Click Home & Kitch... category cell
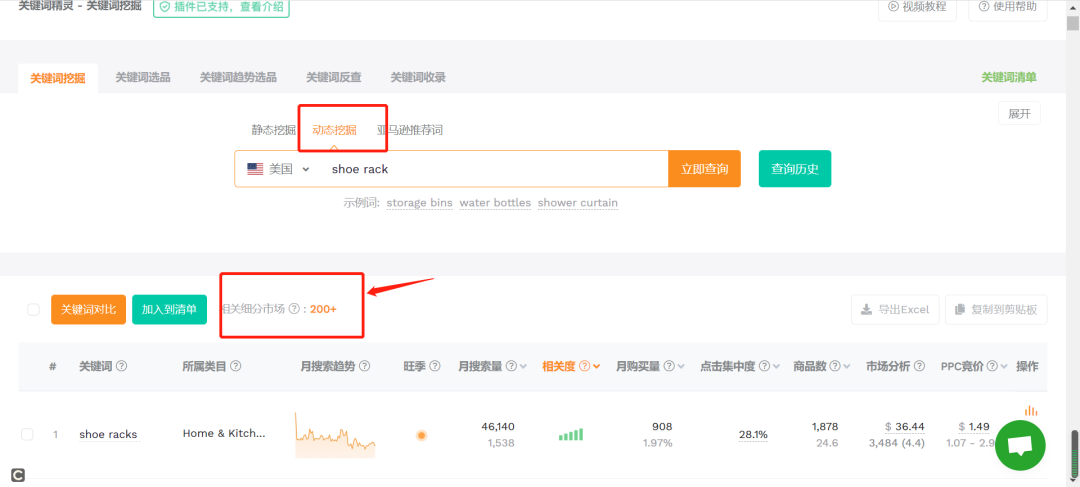 click(224, 434)
